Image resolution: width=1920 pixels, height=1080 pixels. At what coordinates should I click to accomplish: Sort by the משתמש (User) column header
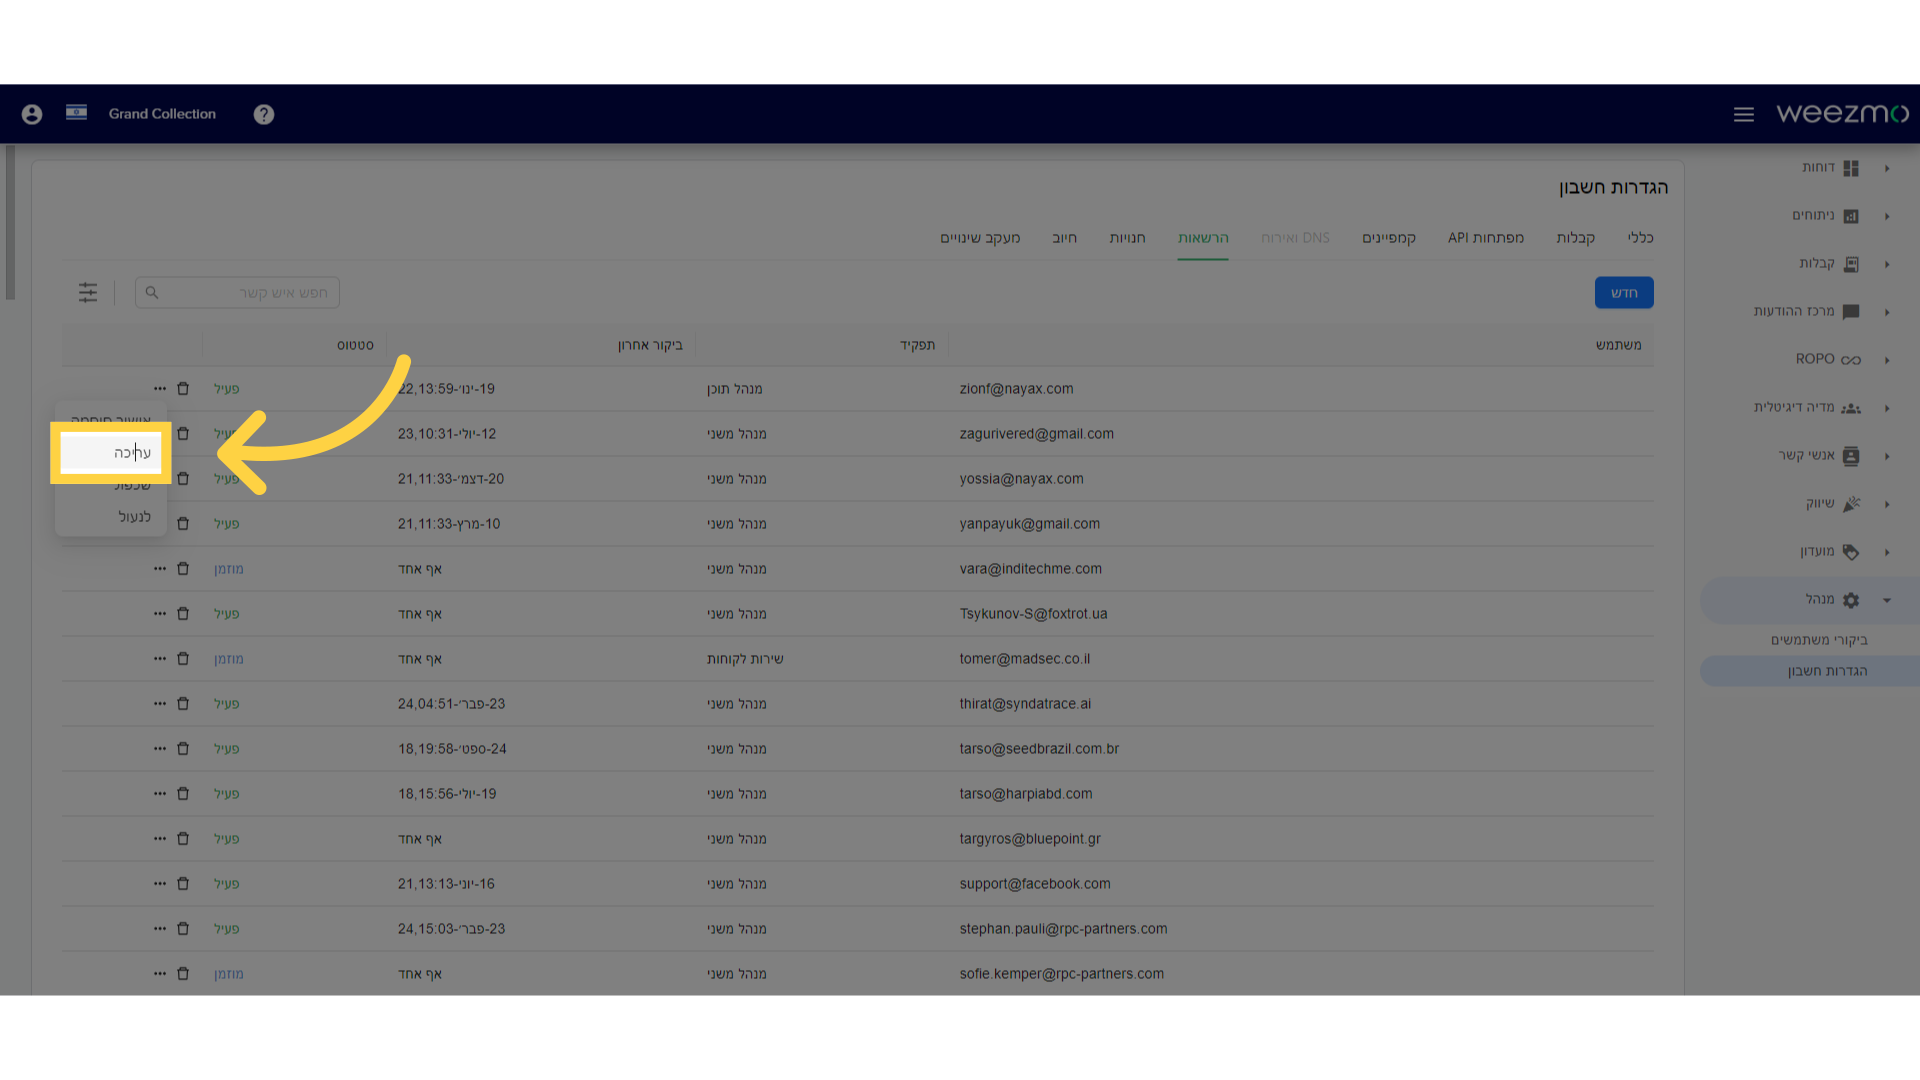pyautogui.click(x=1618, y=344)
